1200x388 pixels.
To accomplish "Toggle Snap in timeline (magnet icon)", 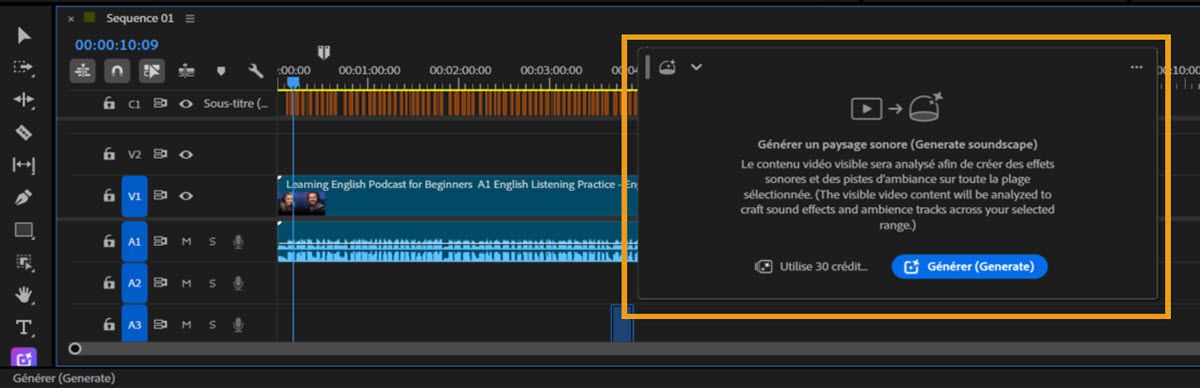I will click(x=117, y=71).
